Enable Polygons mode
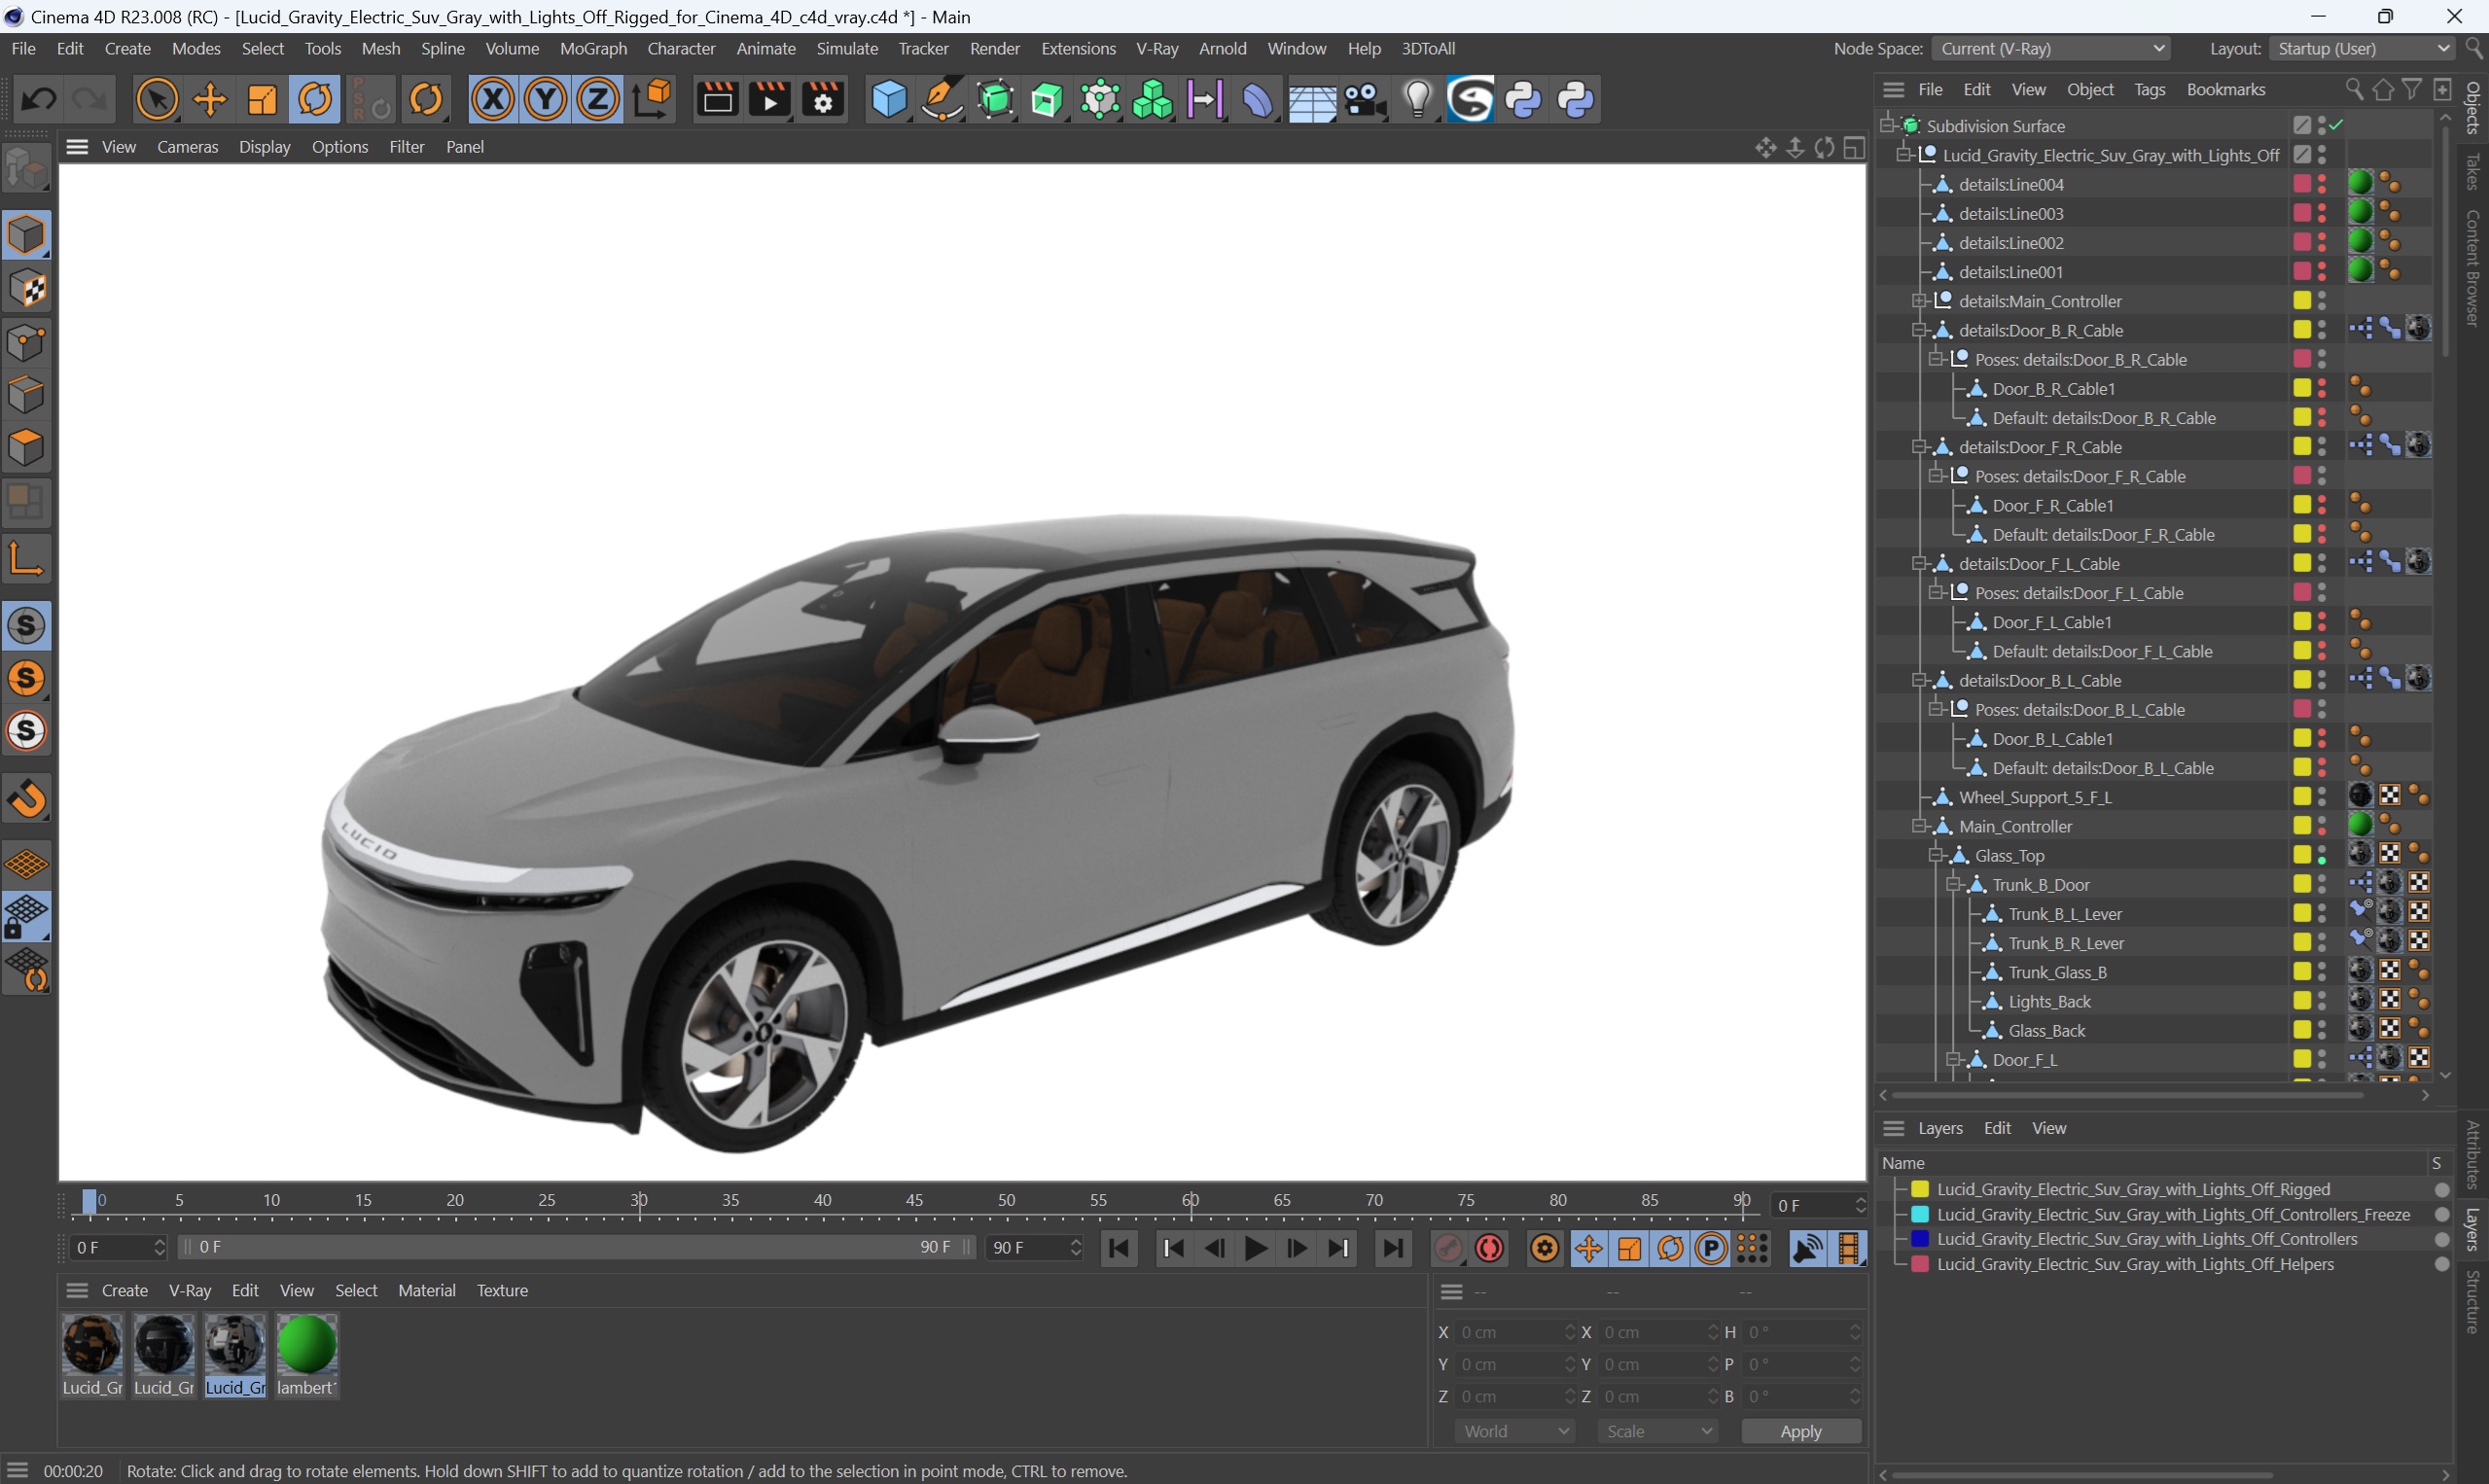The image size is (2489, 1484). coord(26,447)
